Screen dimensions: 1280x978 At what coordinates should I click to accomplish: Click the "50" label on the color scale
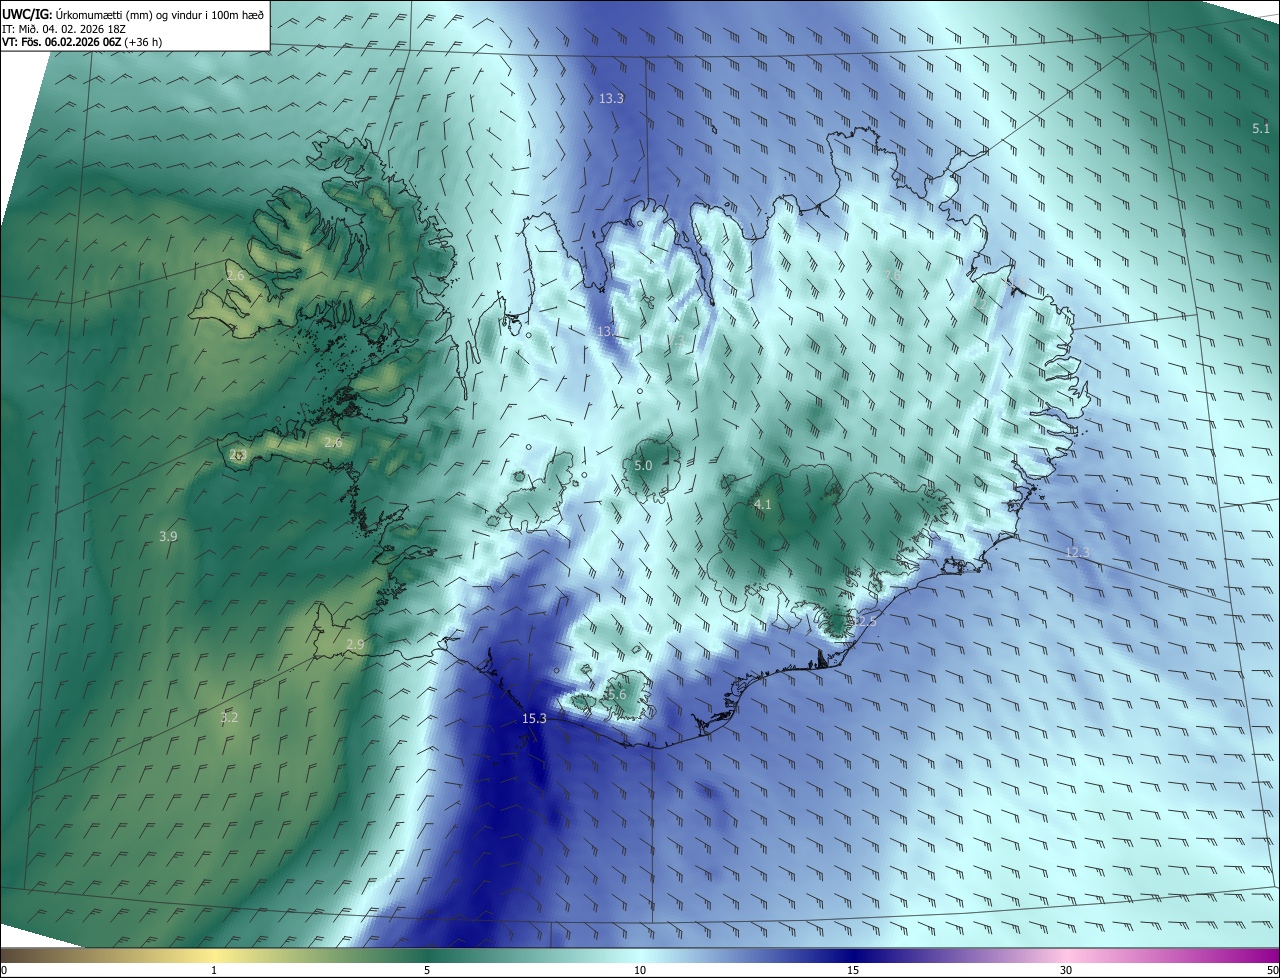[x=1272, y=970]
